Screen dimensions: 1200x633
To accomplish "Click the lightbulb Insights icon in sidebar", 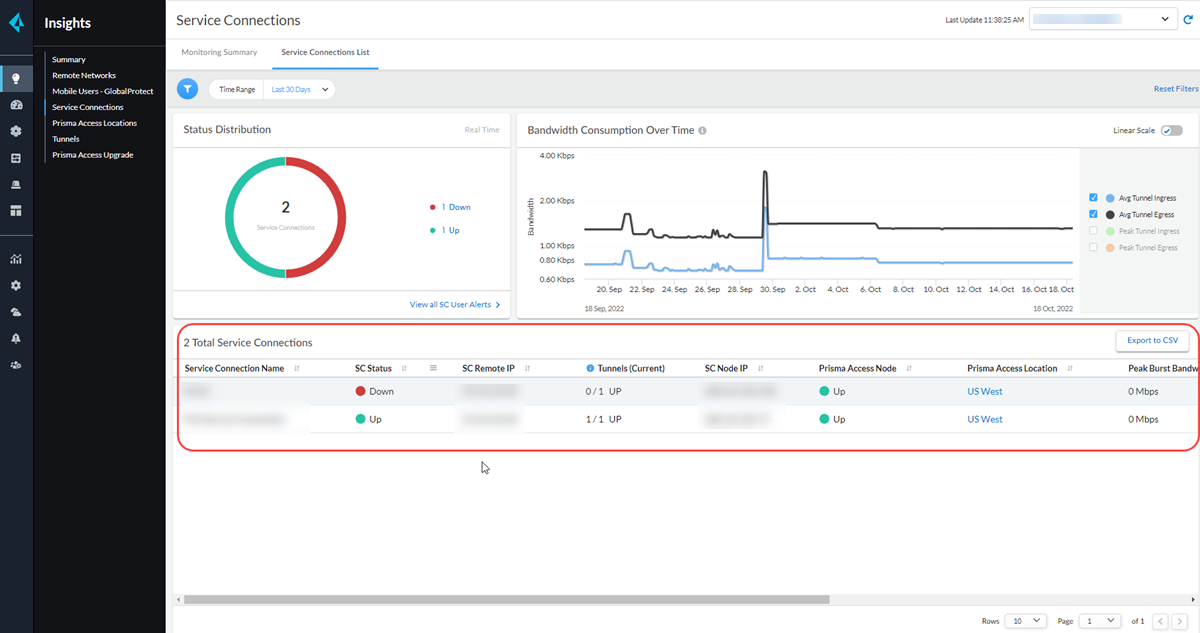I will 16,79.
